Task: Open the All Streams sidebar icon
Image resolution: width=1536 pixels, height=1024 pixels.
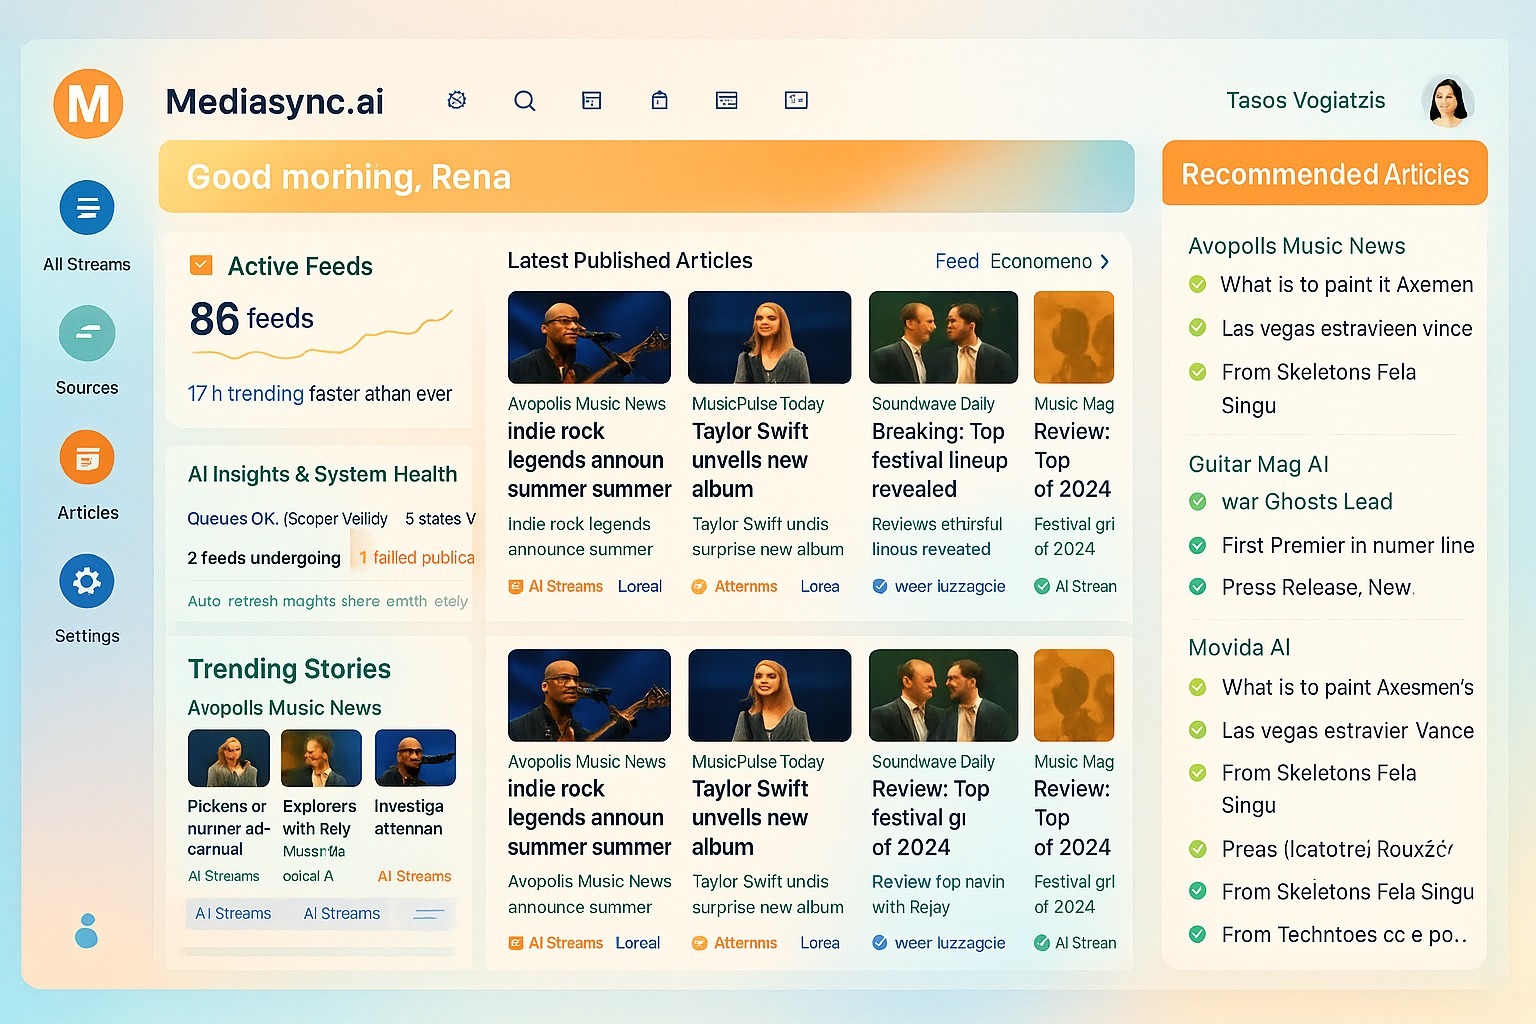Action: (87, 208)
